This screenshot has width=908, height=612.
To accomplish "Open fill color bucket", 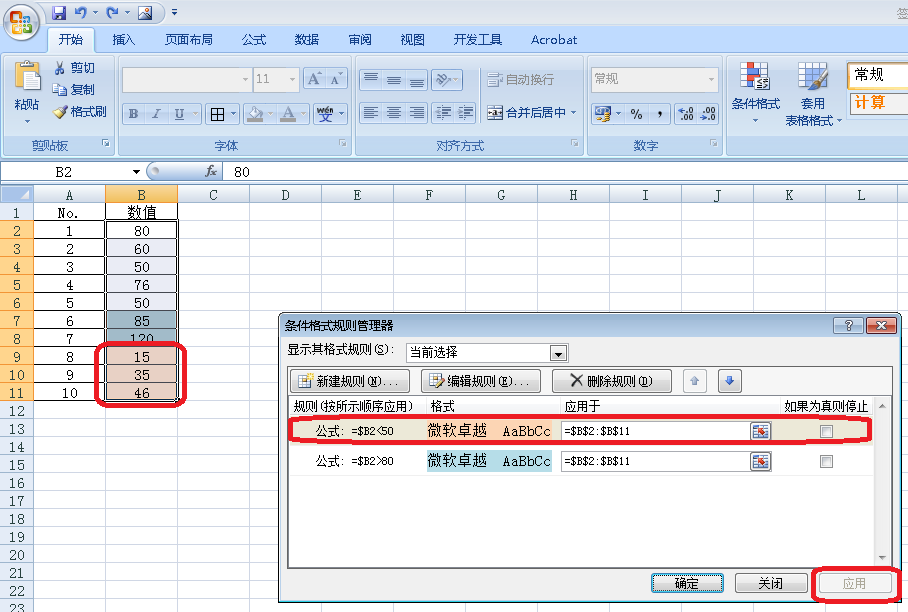I will point(255,114).
